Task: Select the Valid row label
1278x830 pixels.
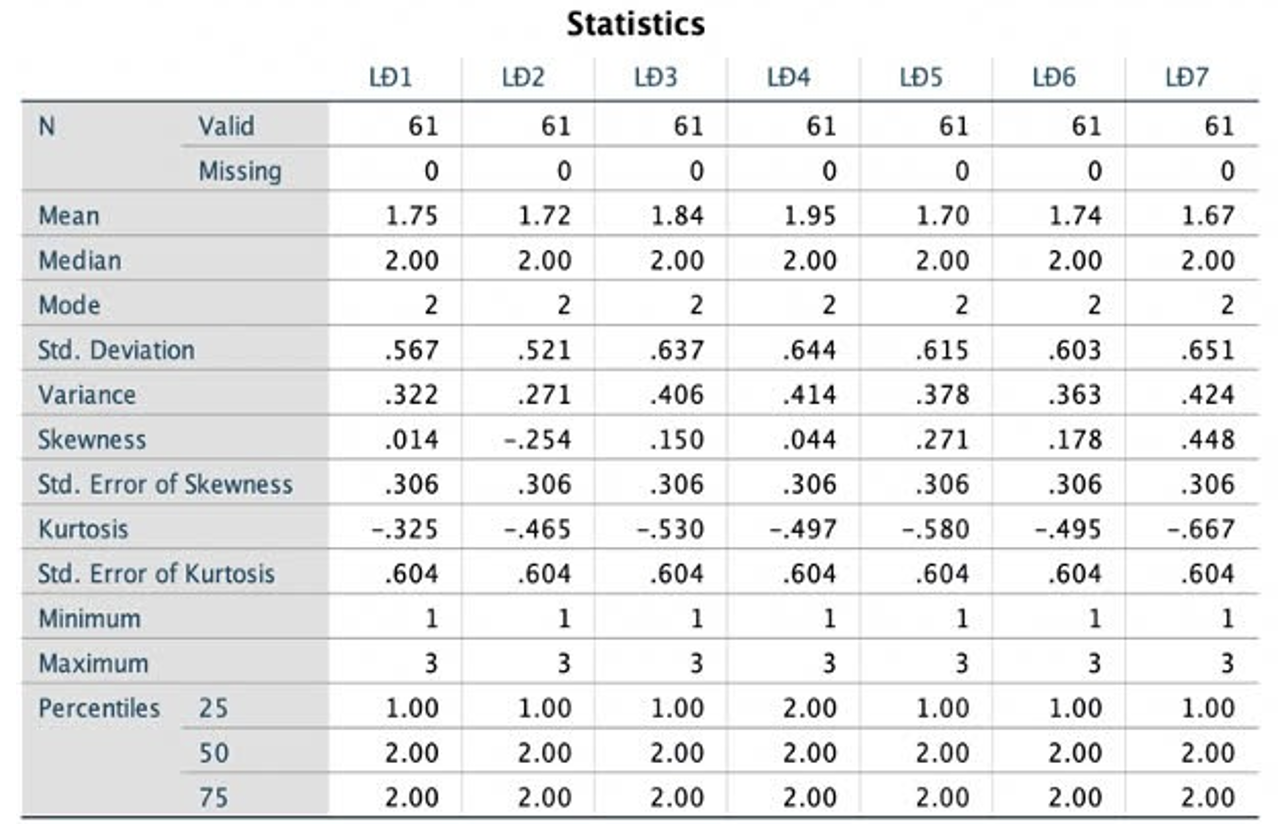Action: (226, 126)
